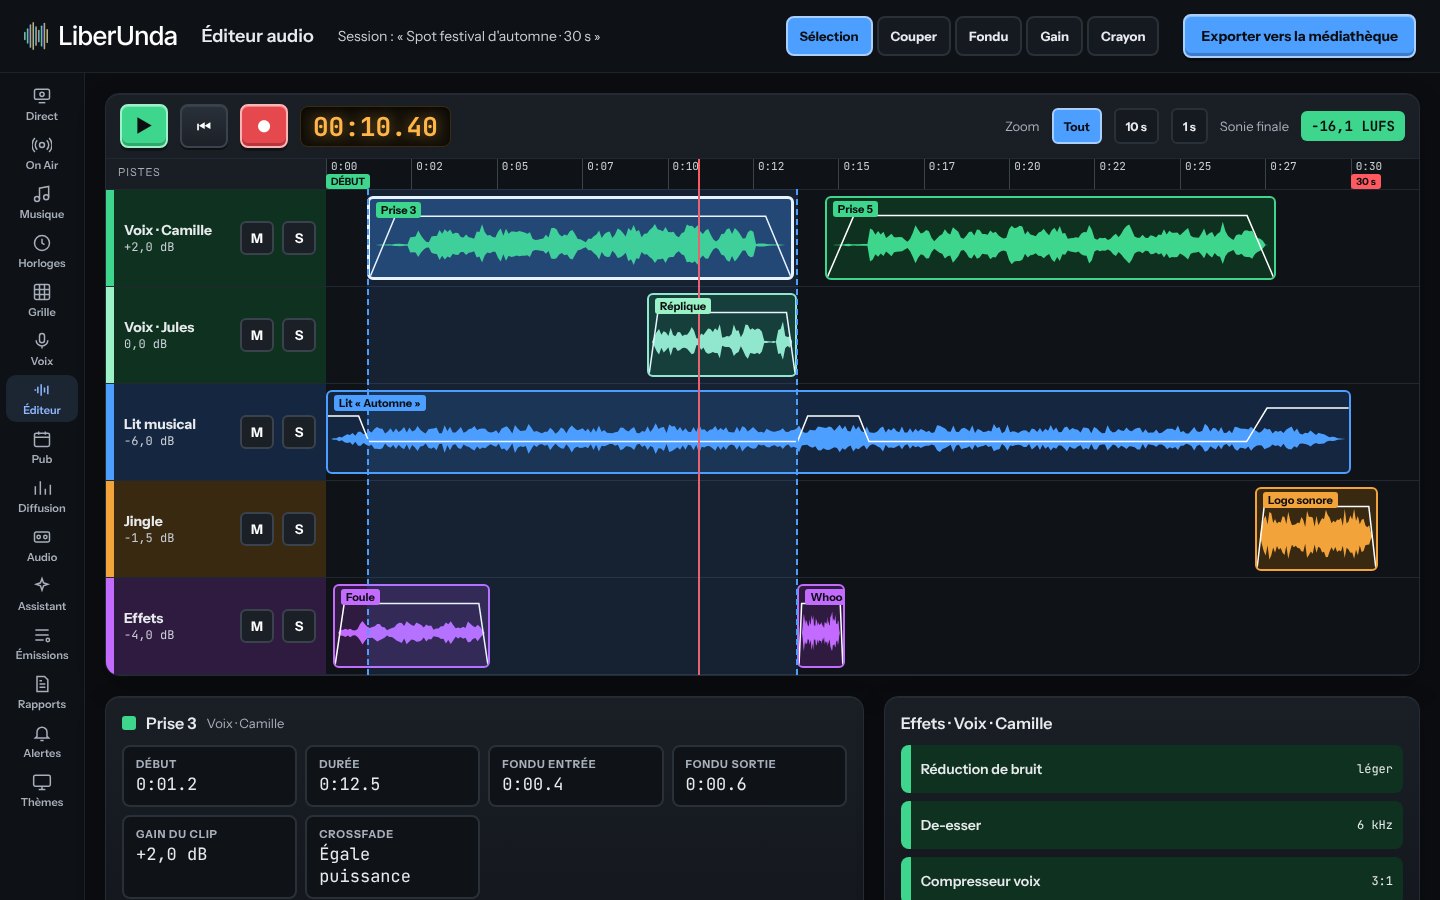Start playback with the green play button

[x=144, y=126]
